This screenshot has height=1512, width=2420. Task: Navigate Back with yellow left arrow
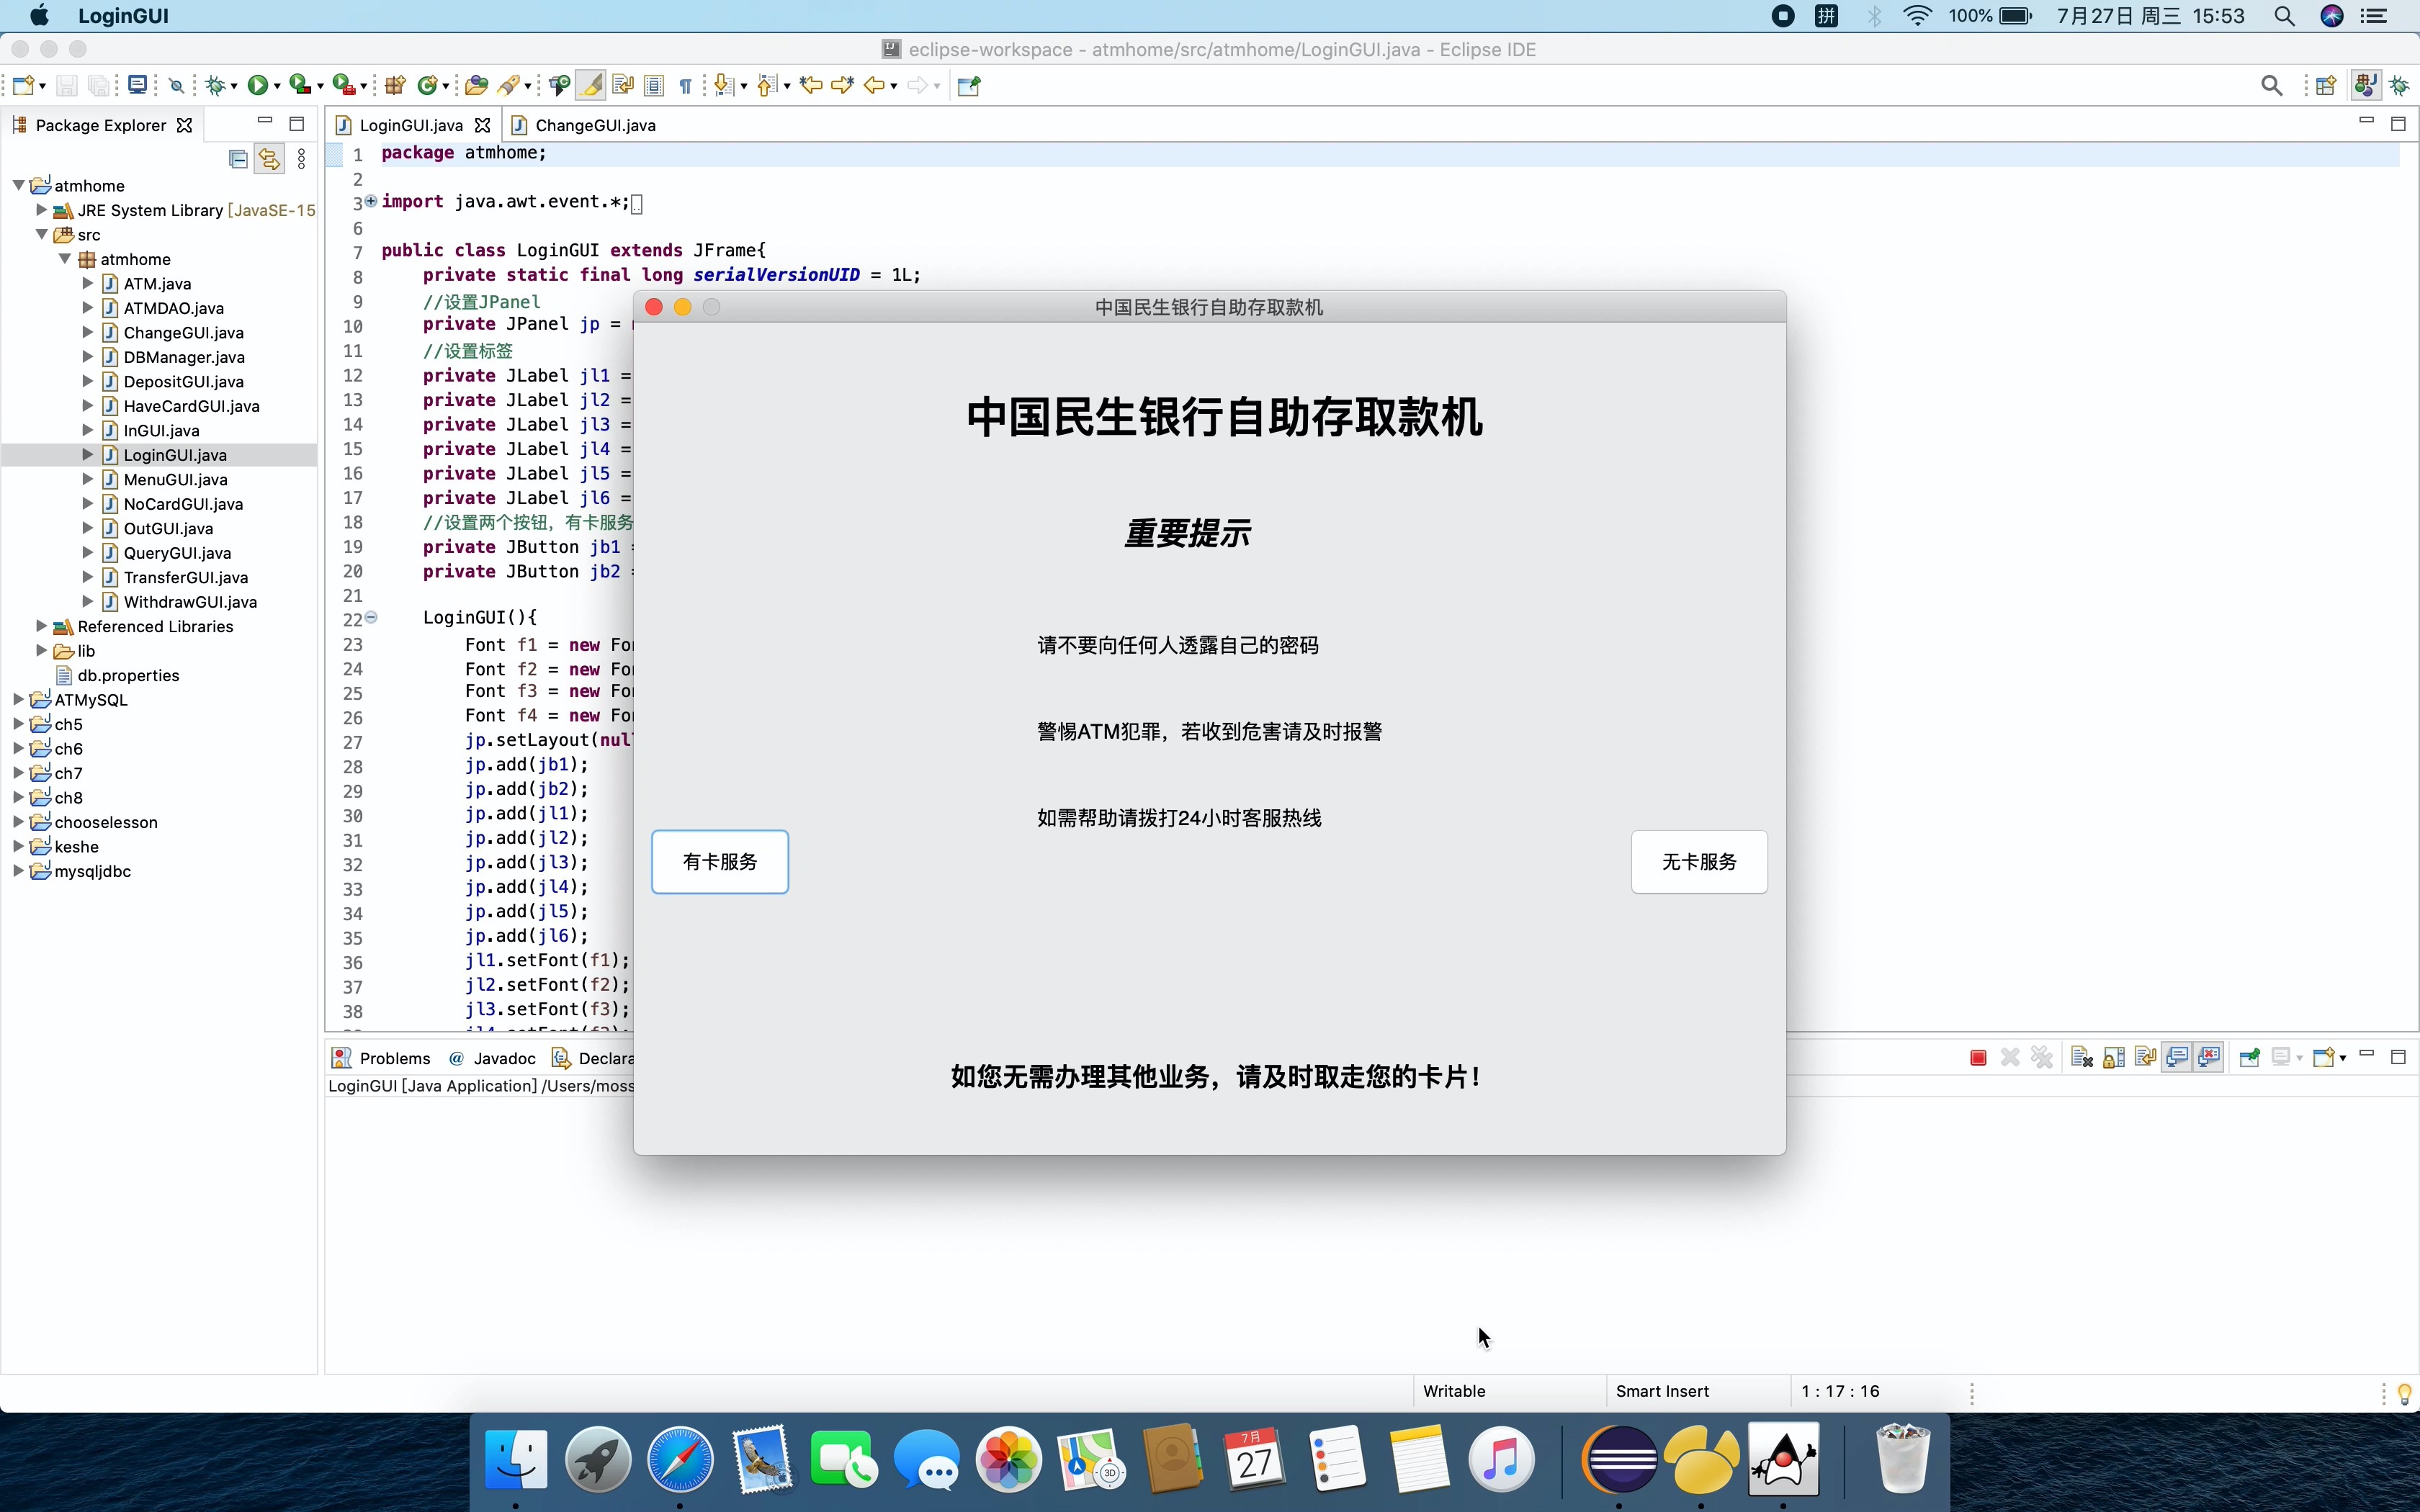874,86
